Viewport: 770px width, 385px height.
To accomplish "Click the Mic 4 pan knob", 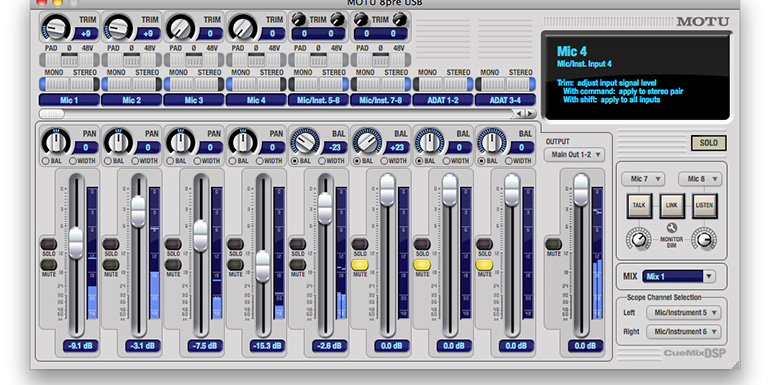I will point(243,142).
